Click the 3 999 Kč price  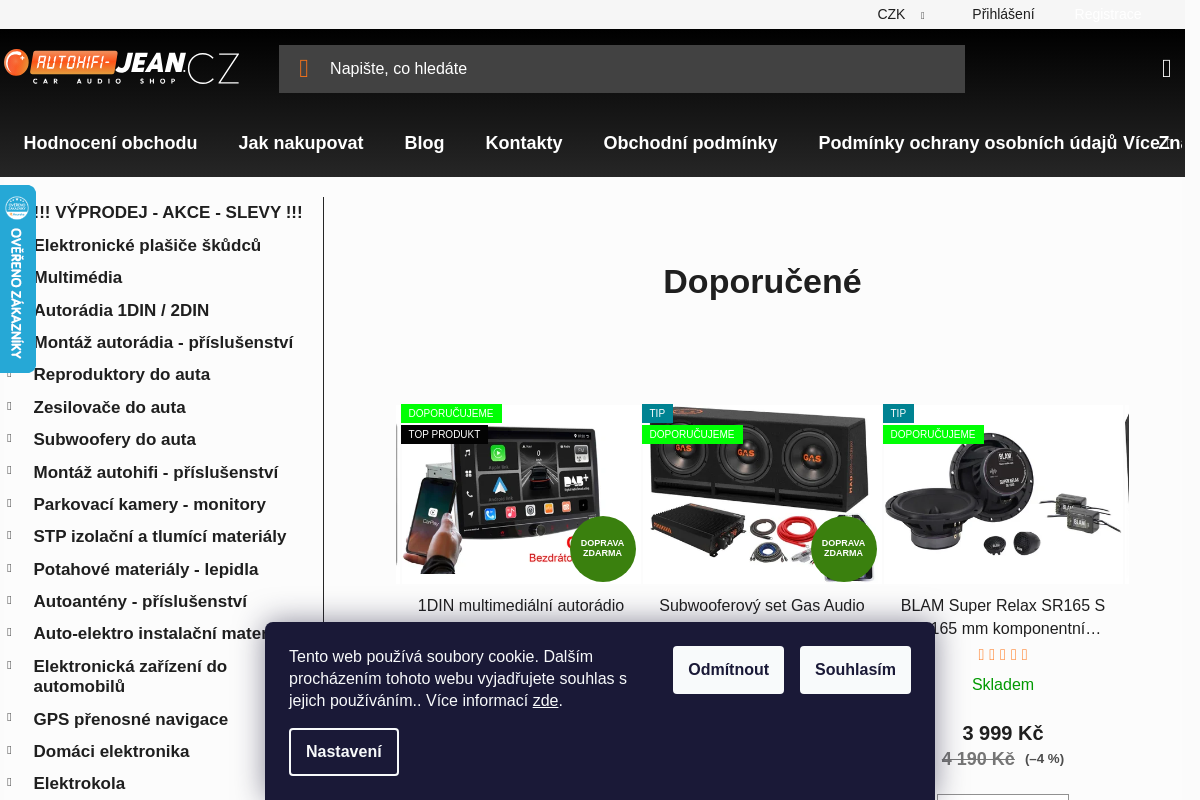tap(1003, 733)
